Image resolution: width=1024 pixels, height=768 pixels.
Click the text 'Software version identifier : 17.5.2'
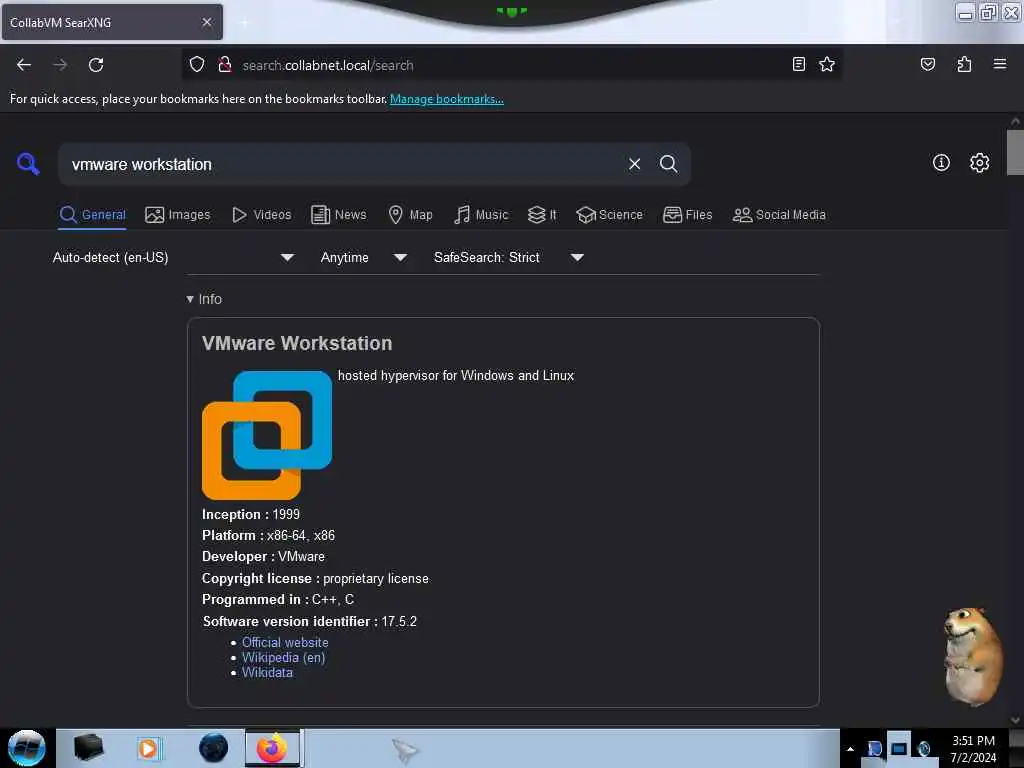(310, 621)
